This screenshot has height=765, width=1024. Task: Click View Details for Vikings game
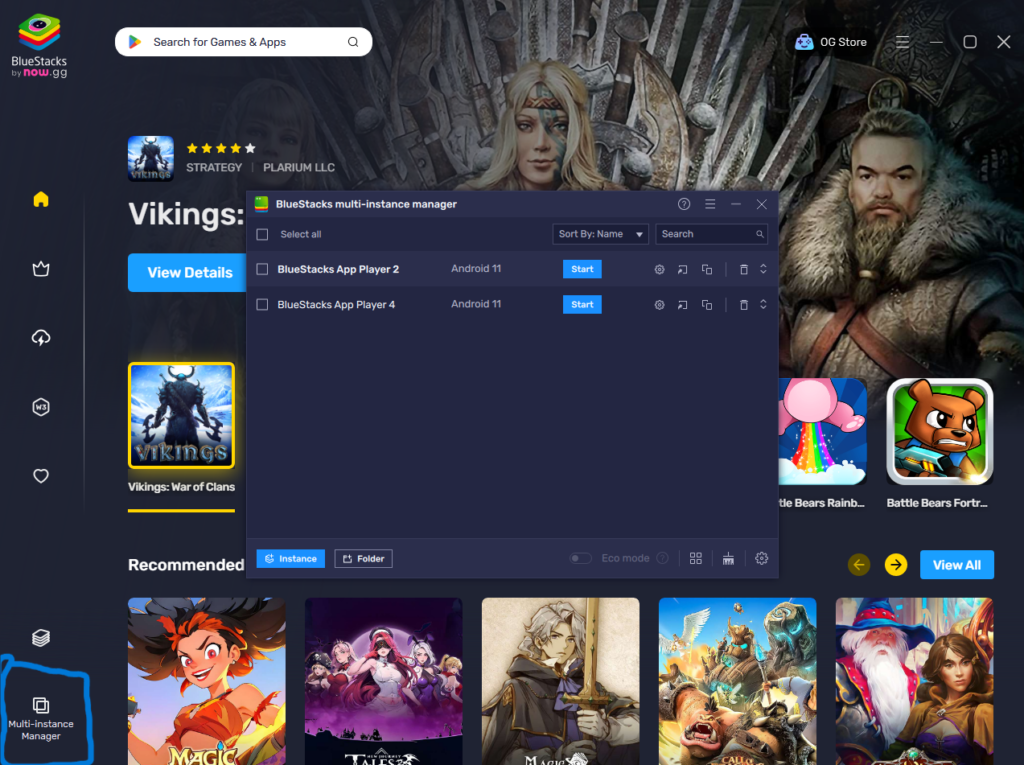click(188, 272)
